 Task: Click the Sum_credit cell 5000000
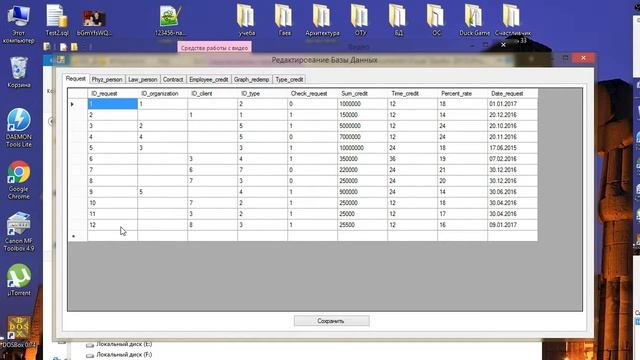pyautogui.click(x=362, y=126)
